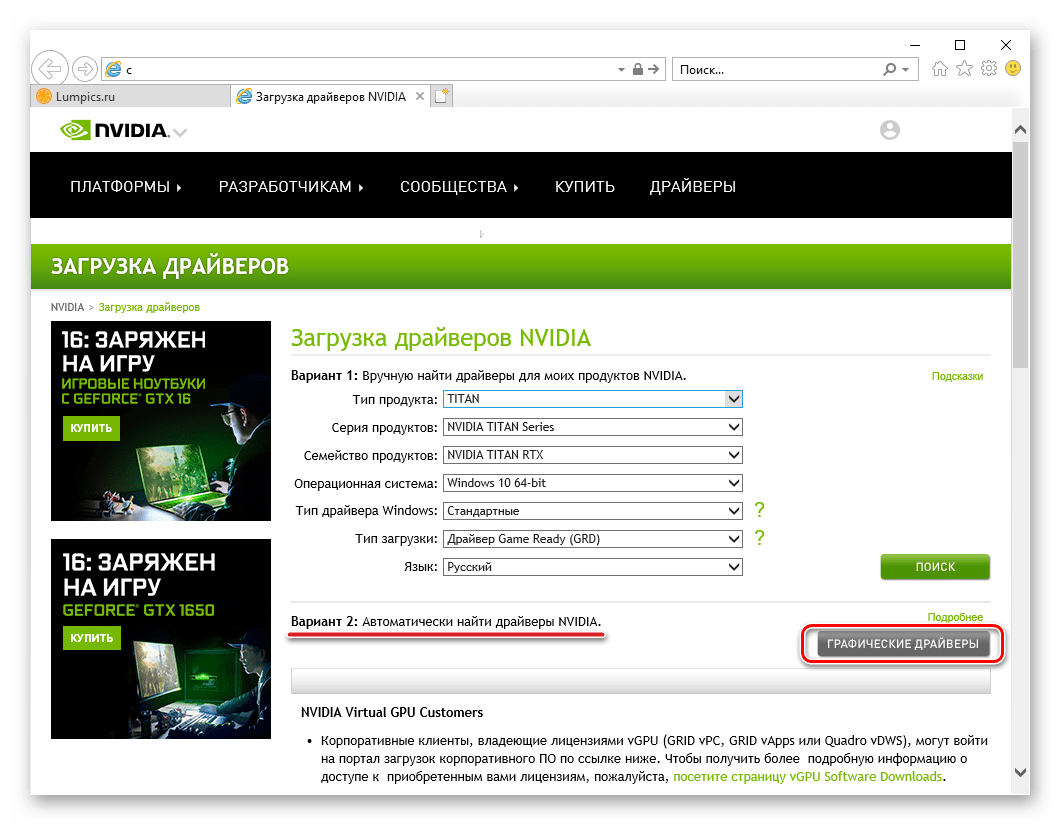Image resolution: width=1060 pixels, height=825 pixels.
Task: Open a new tab button
Action: point(442,97)
